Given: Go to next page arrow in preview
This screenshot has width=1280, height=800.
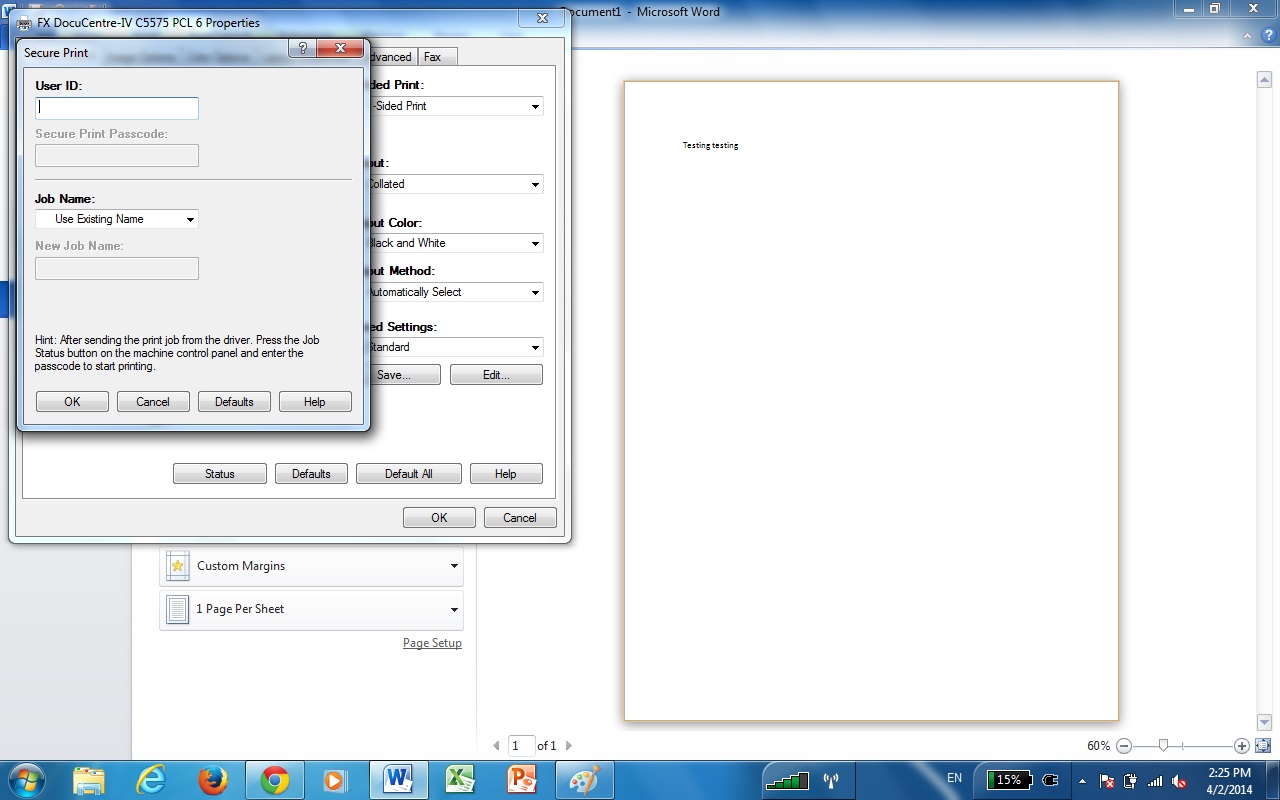Looking at the screenshot, I should point(569,746).
